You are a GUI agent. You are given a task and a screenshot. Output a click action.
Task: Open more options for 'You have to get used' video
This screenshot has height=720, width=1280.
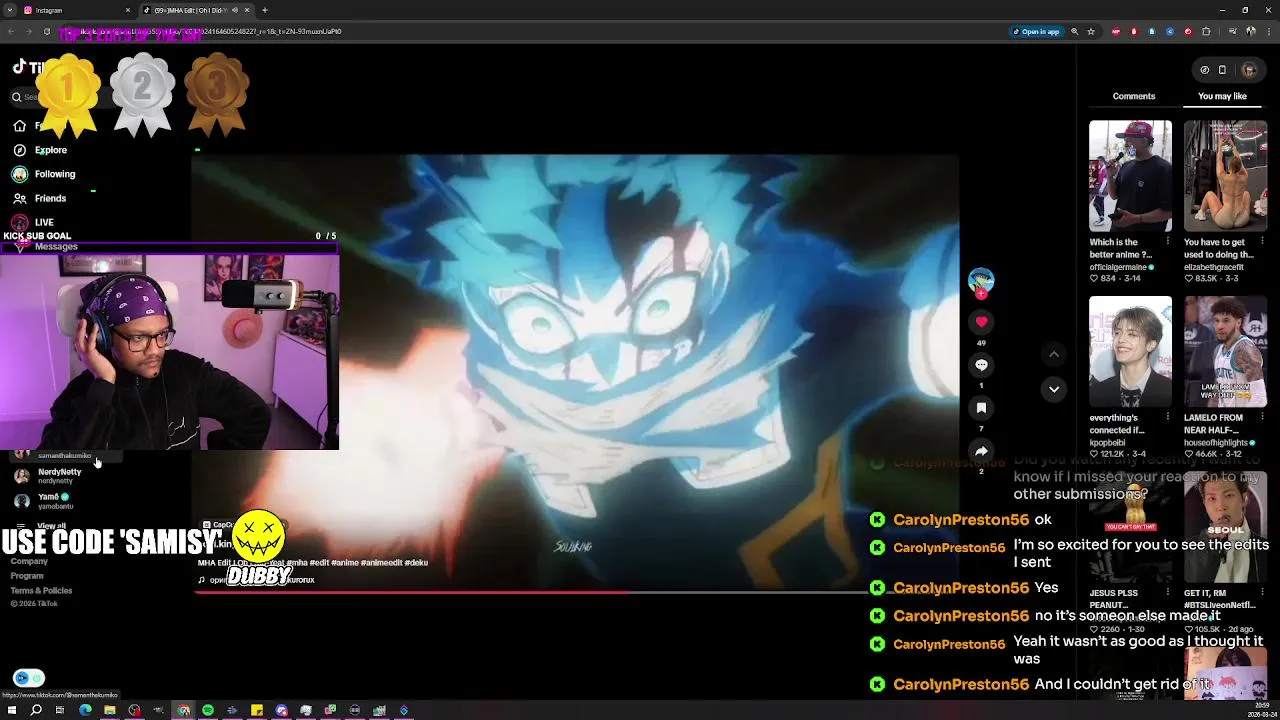point(1264,242)
